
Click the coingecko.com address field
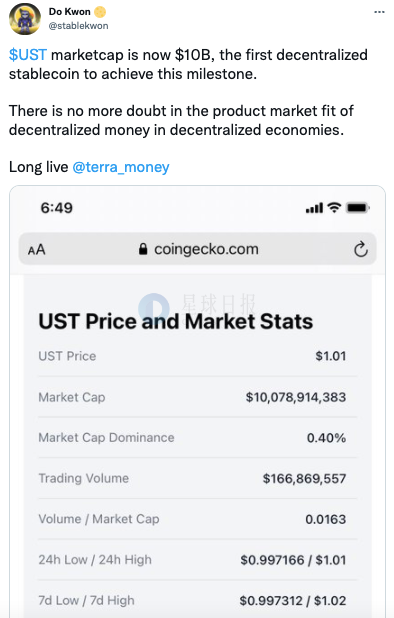197,249
